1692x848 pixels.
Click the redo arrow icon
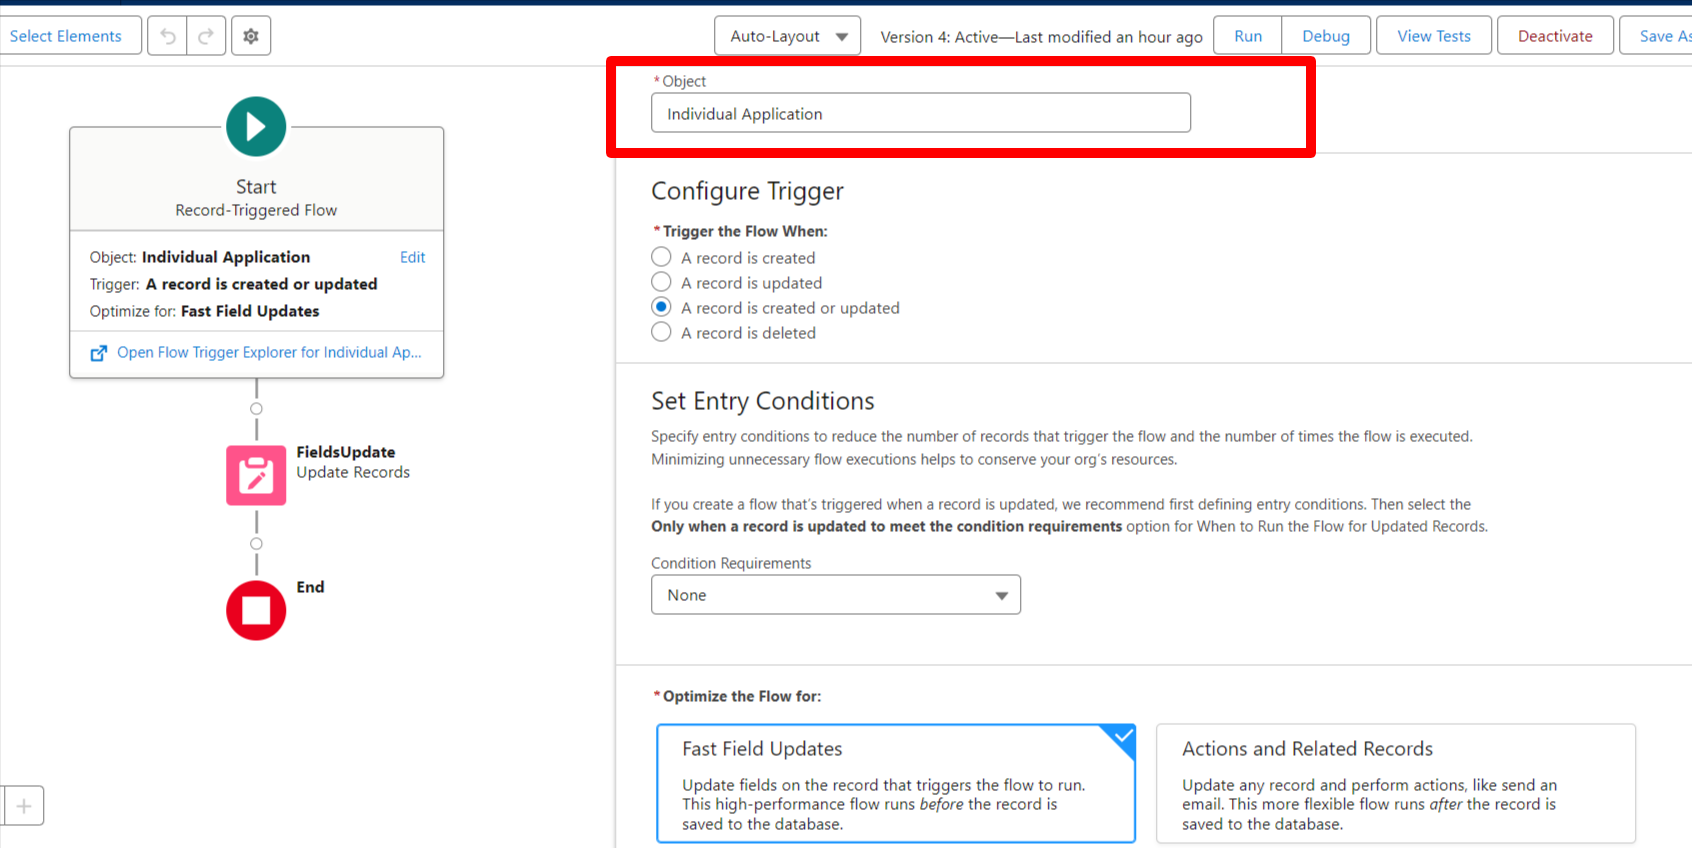206,36
